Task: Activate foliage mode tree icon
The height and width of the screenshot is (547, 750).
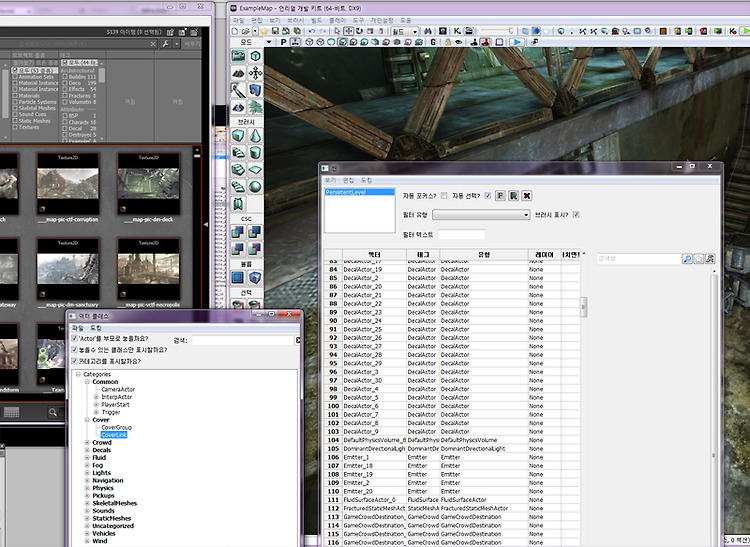Action: click(255, 107)
